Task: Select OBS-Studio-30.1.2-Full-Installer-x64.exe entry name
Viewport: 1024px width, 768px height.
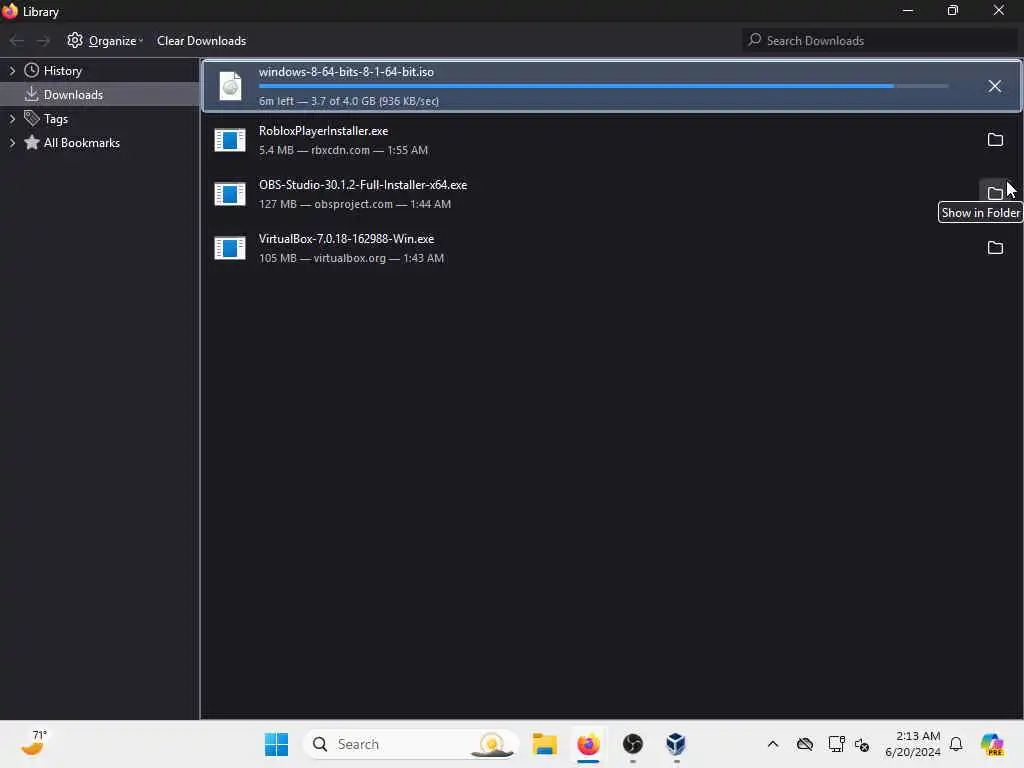Action: [363, 185]
